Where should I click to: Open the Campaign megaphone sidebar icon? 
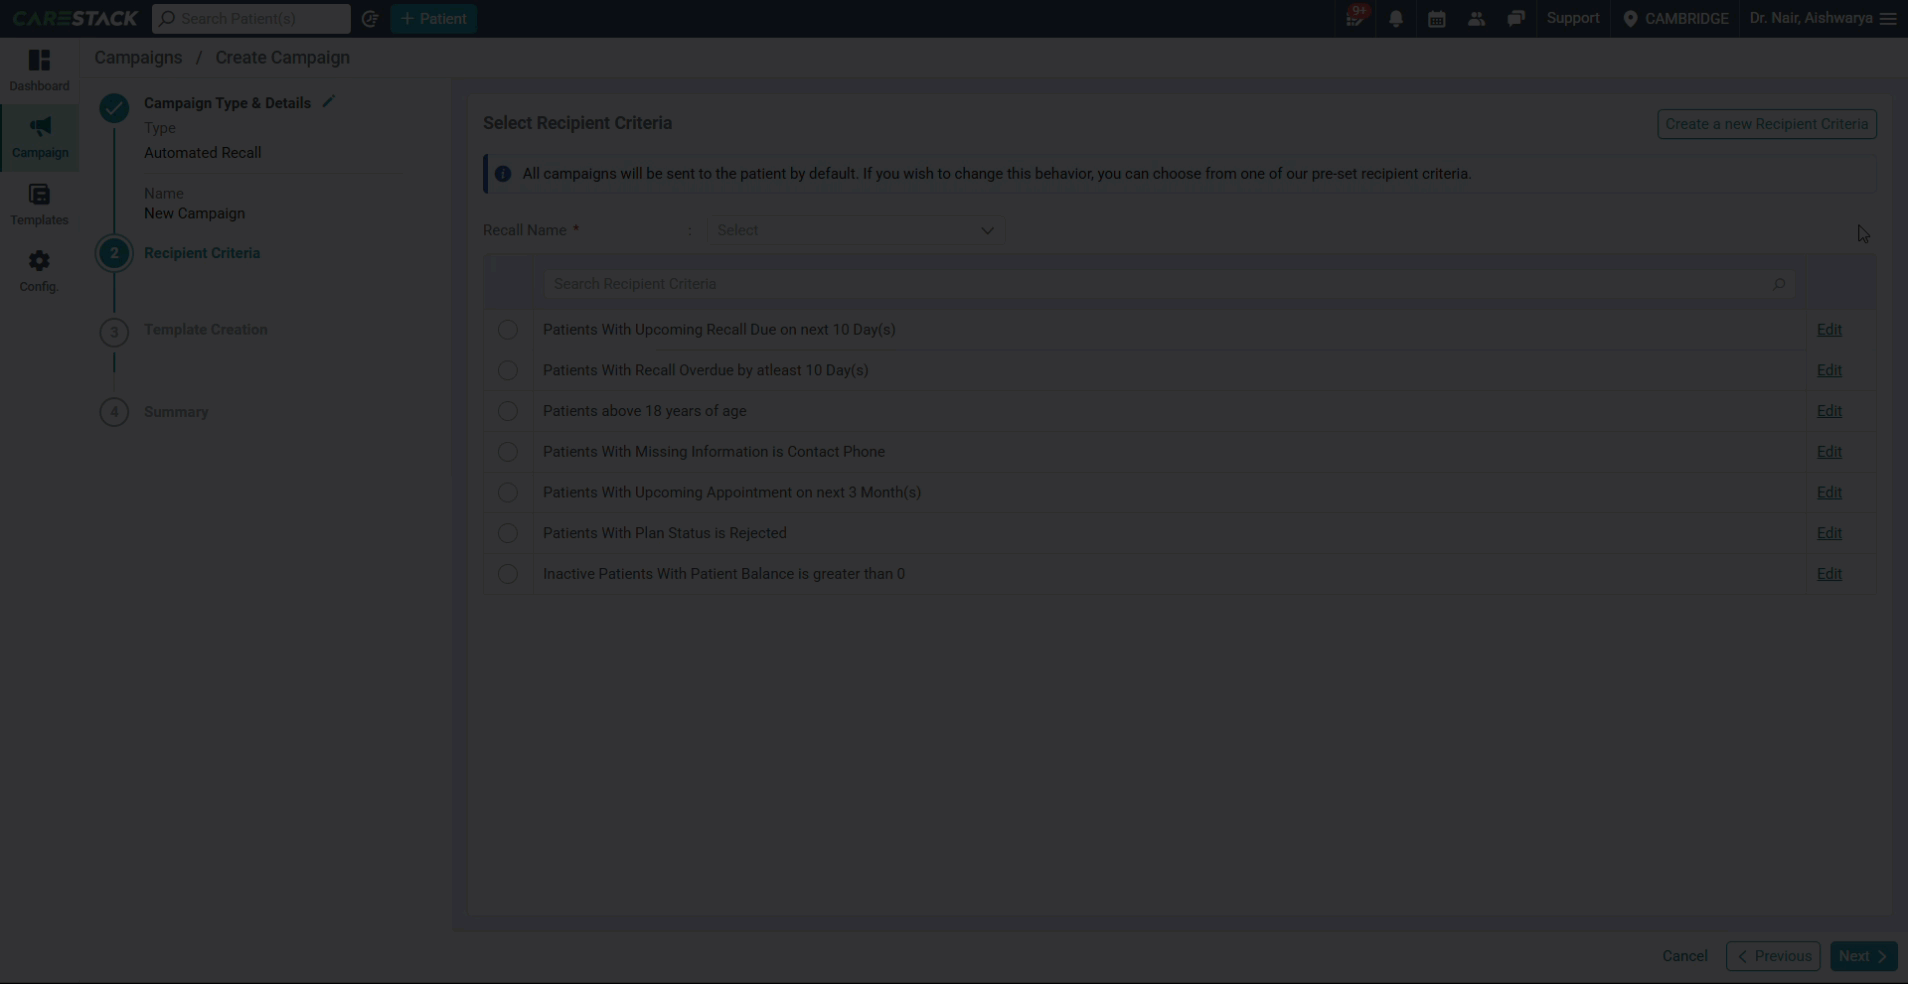pos(39,138)
